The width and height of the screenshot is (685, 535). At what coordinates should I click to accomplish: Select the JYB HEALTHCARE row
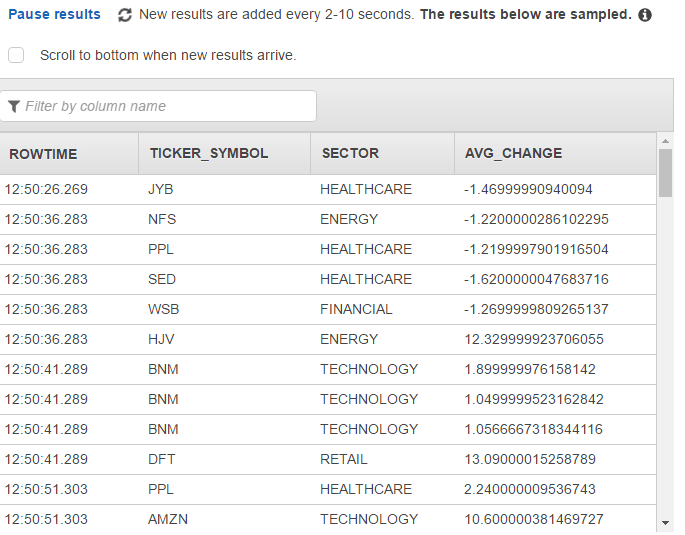[x=328, y=190]
